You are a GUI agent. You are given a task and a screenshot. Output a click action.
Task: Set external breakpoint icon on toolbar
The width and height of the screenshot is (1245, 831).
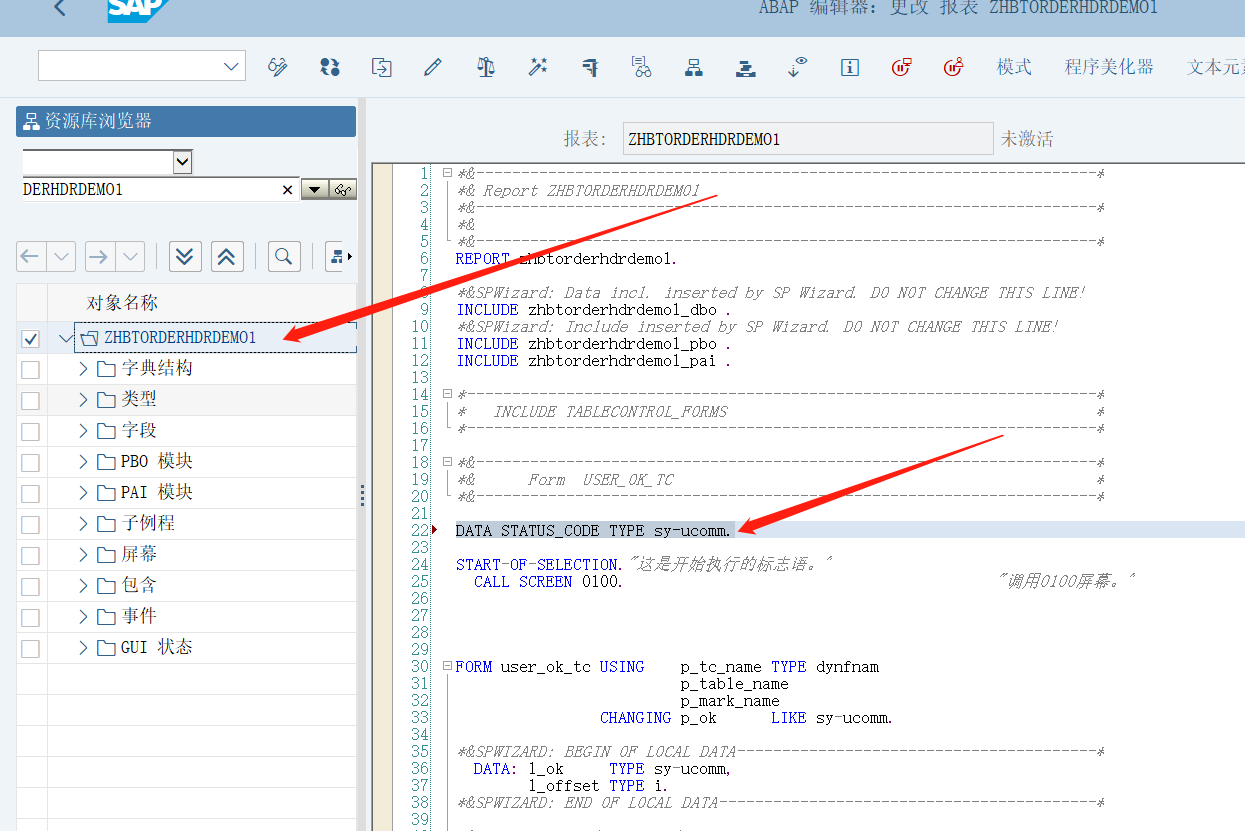pyautogui.click(x=956, y=66)
